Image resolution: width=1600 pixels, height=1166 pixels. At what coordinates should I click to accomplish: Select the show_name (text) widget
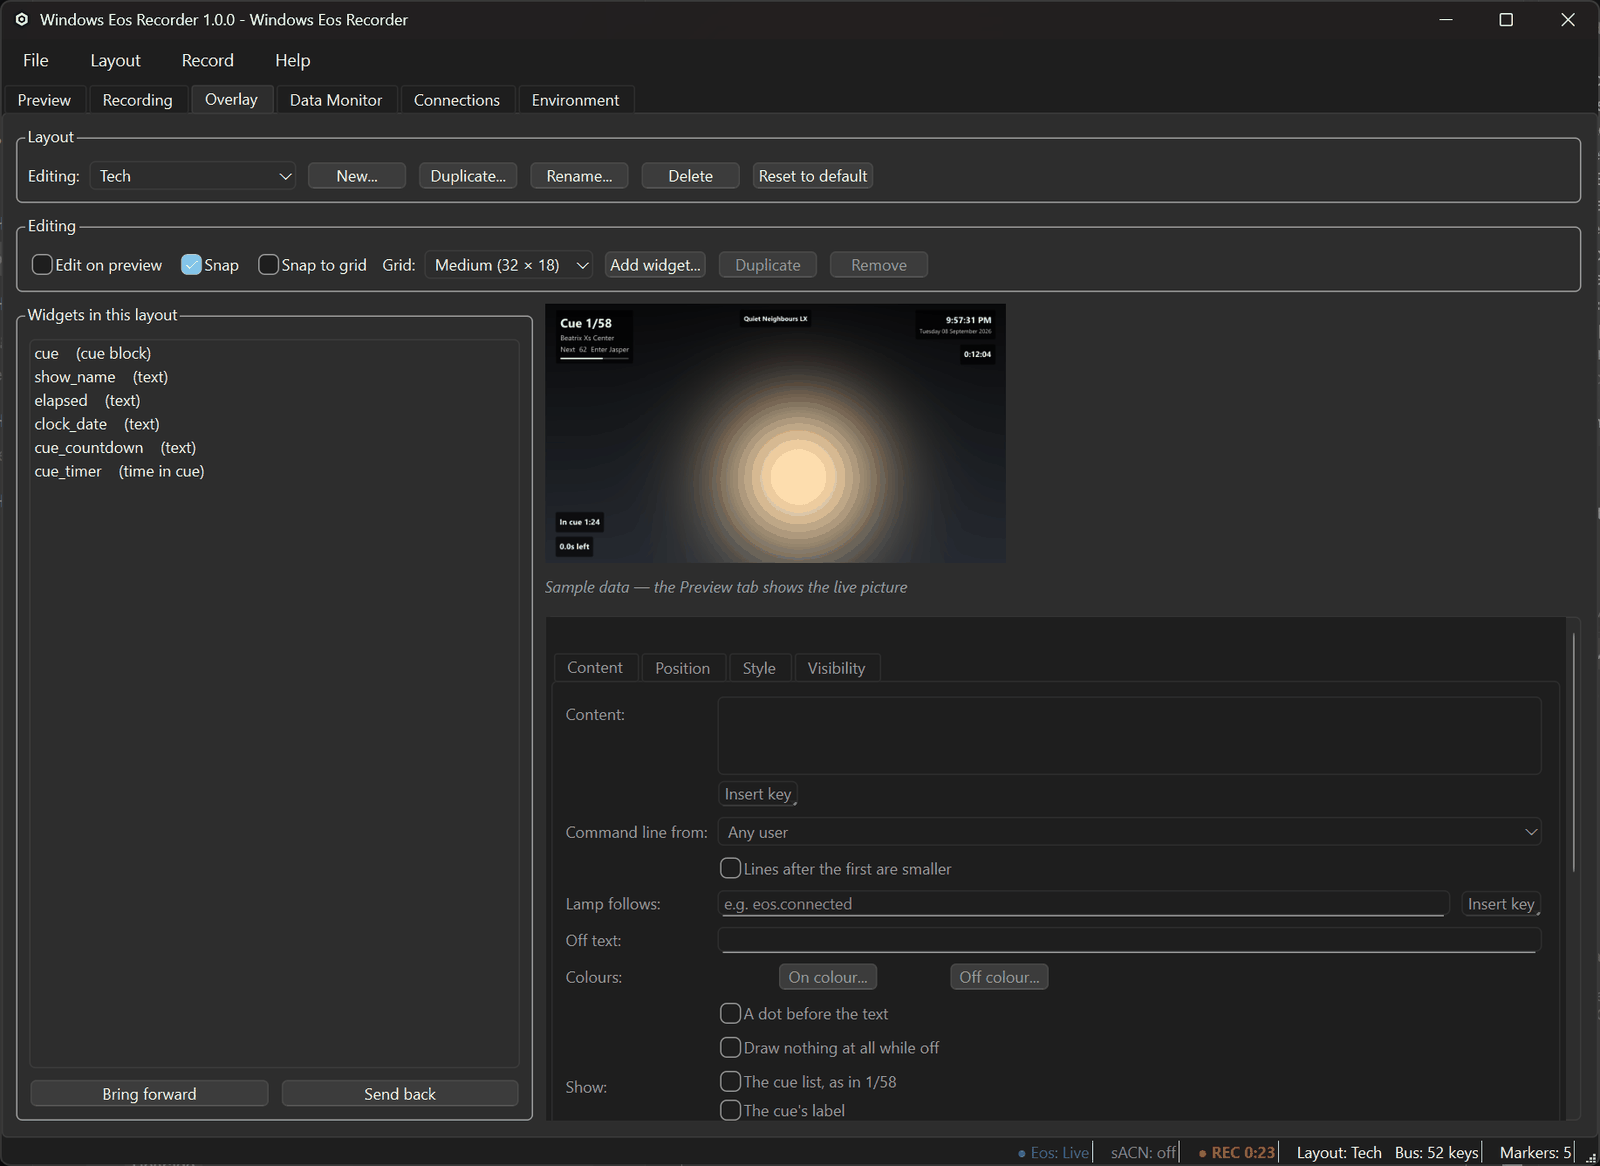coord(274,377)
